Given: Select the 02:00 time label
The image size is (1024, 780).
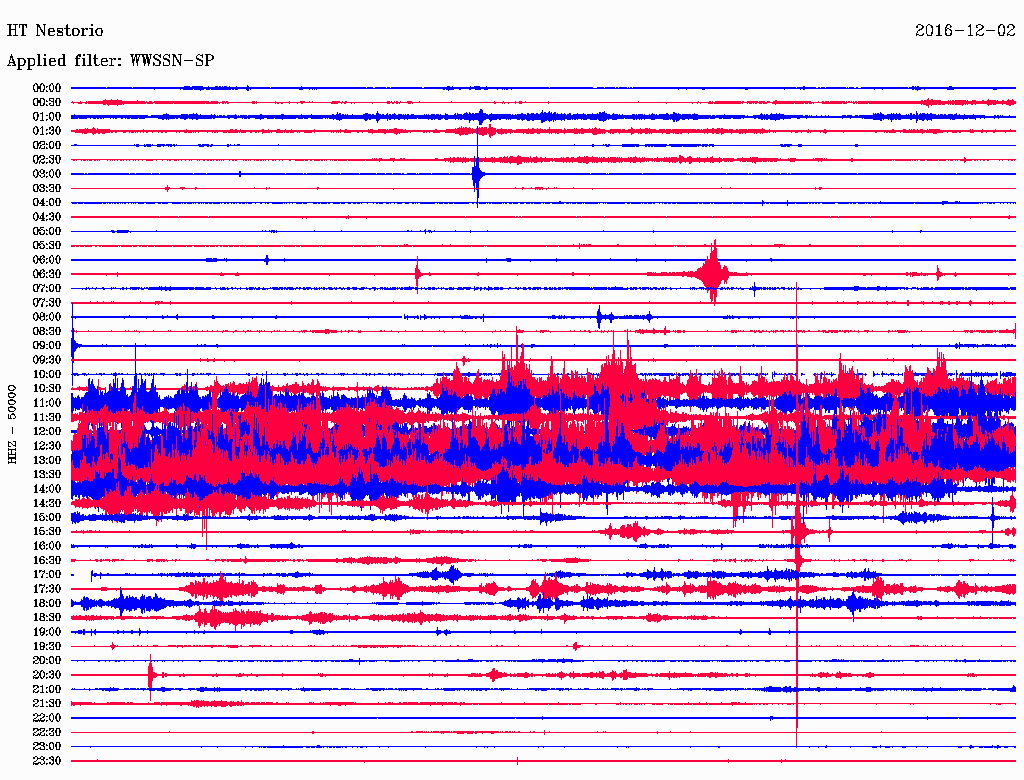Looking at the screenshot, I should pyautogui.click(x=47, y=145).
